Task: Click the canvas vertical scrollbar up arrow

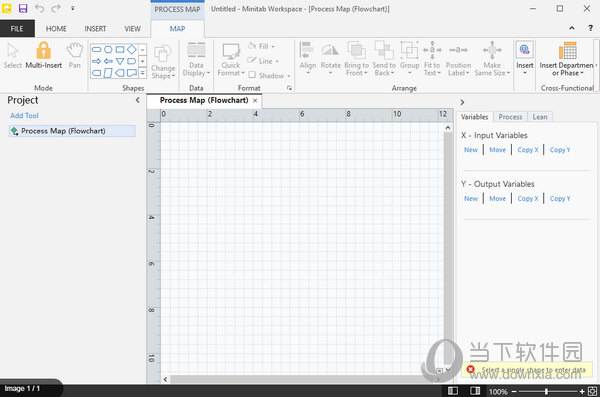Action: point(448,127)
